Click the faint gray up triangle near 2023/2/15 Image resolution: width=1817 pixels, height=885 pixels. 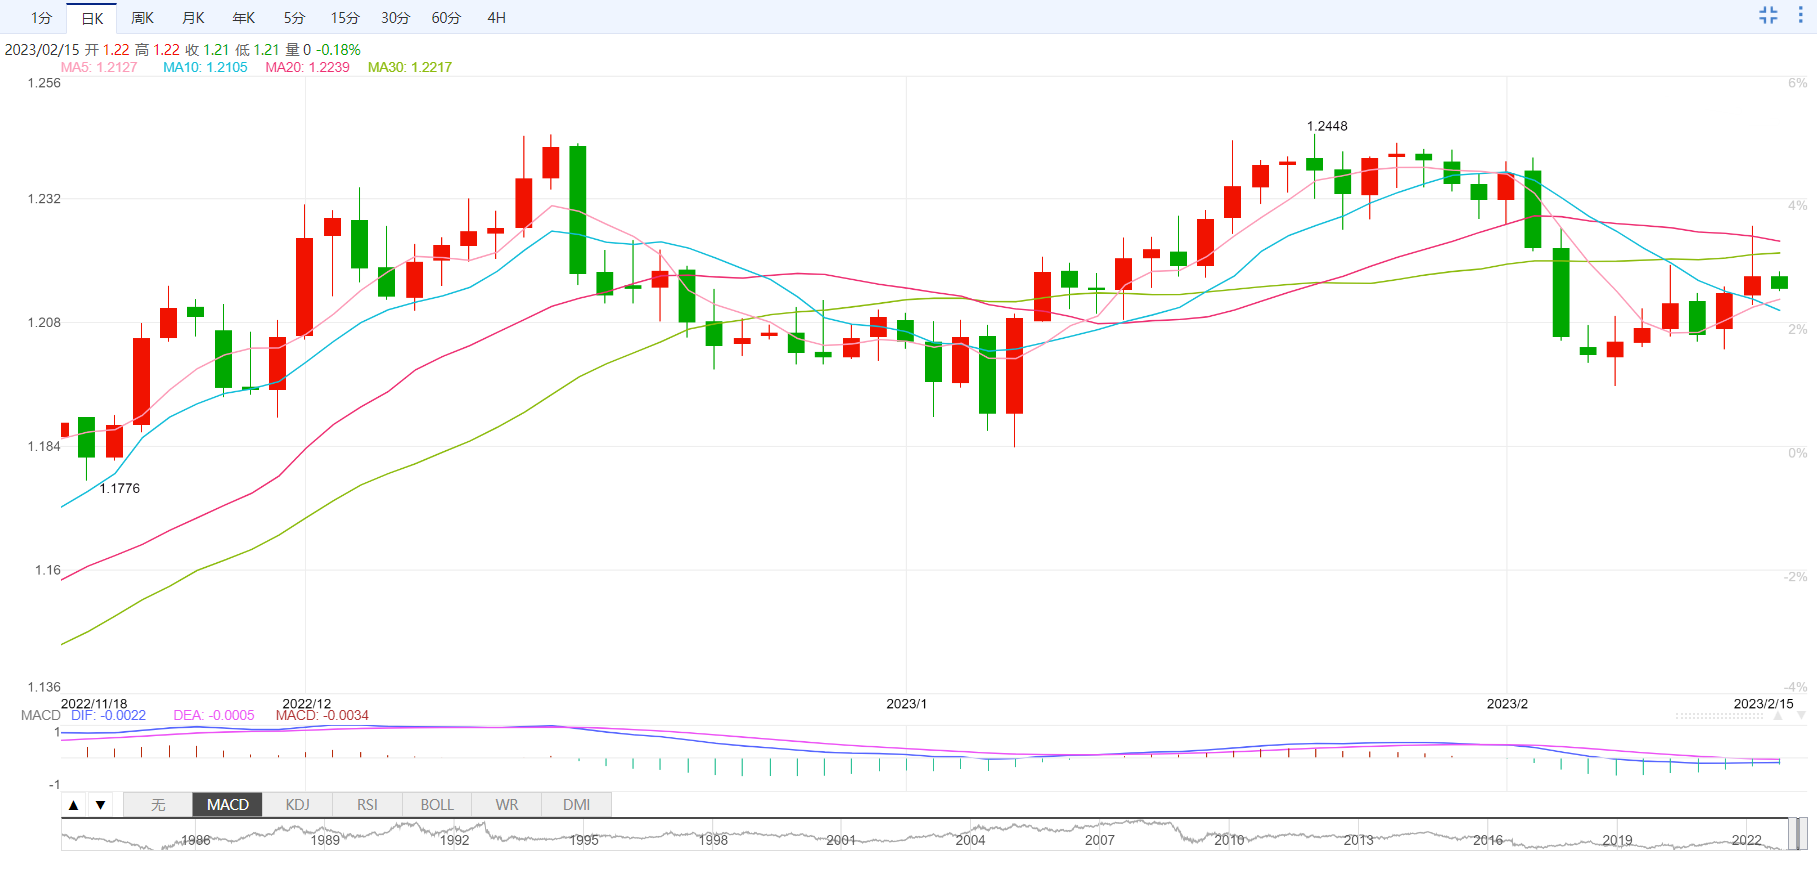coord(1778,716)
